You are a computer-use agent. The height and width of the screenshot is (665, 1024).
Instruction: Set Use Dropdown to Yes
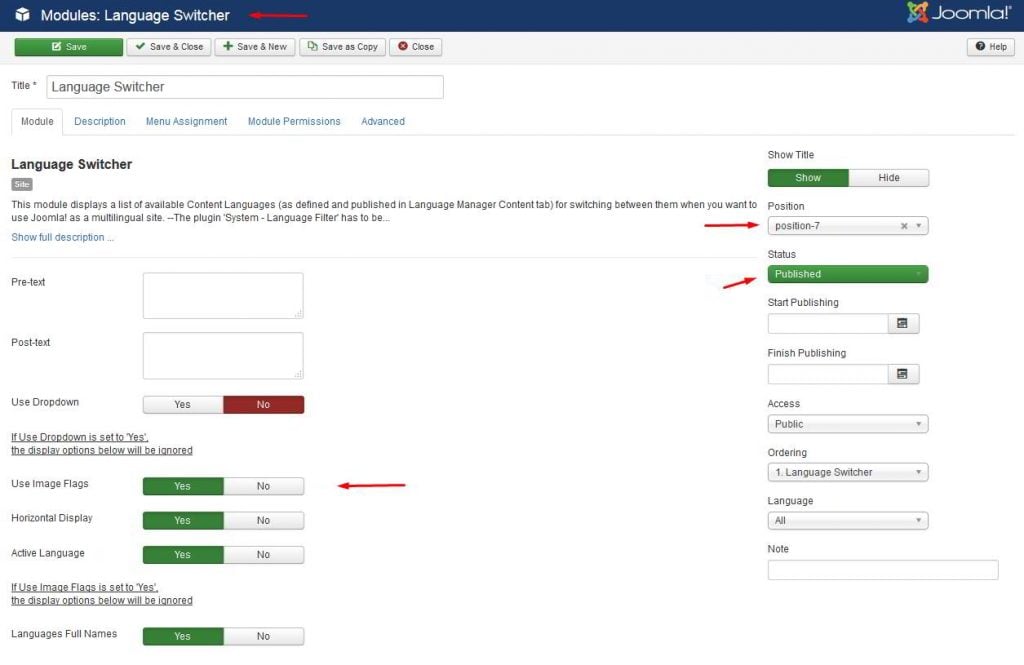coord(183,405)
